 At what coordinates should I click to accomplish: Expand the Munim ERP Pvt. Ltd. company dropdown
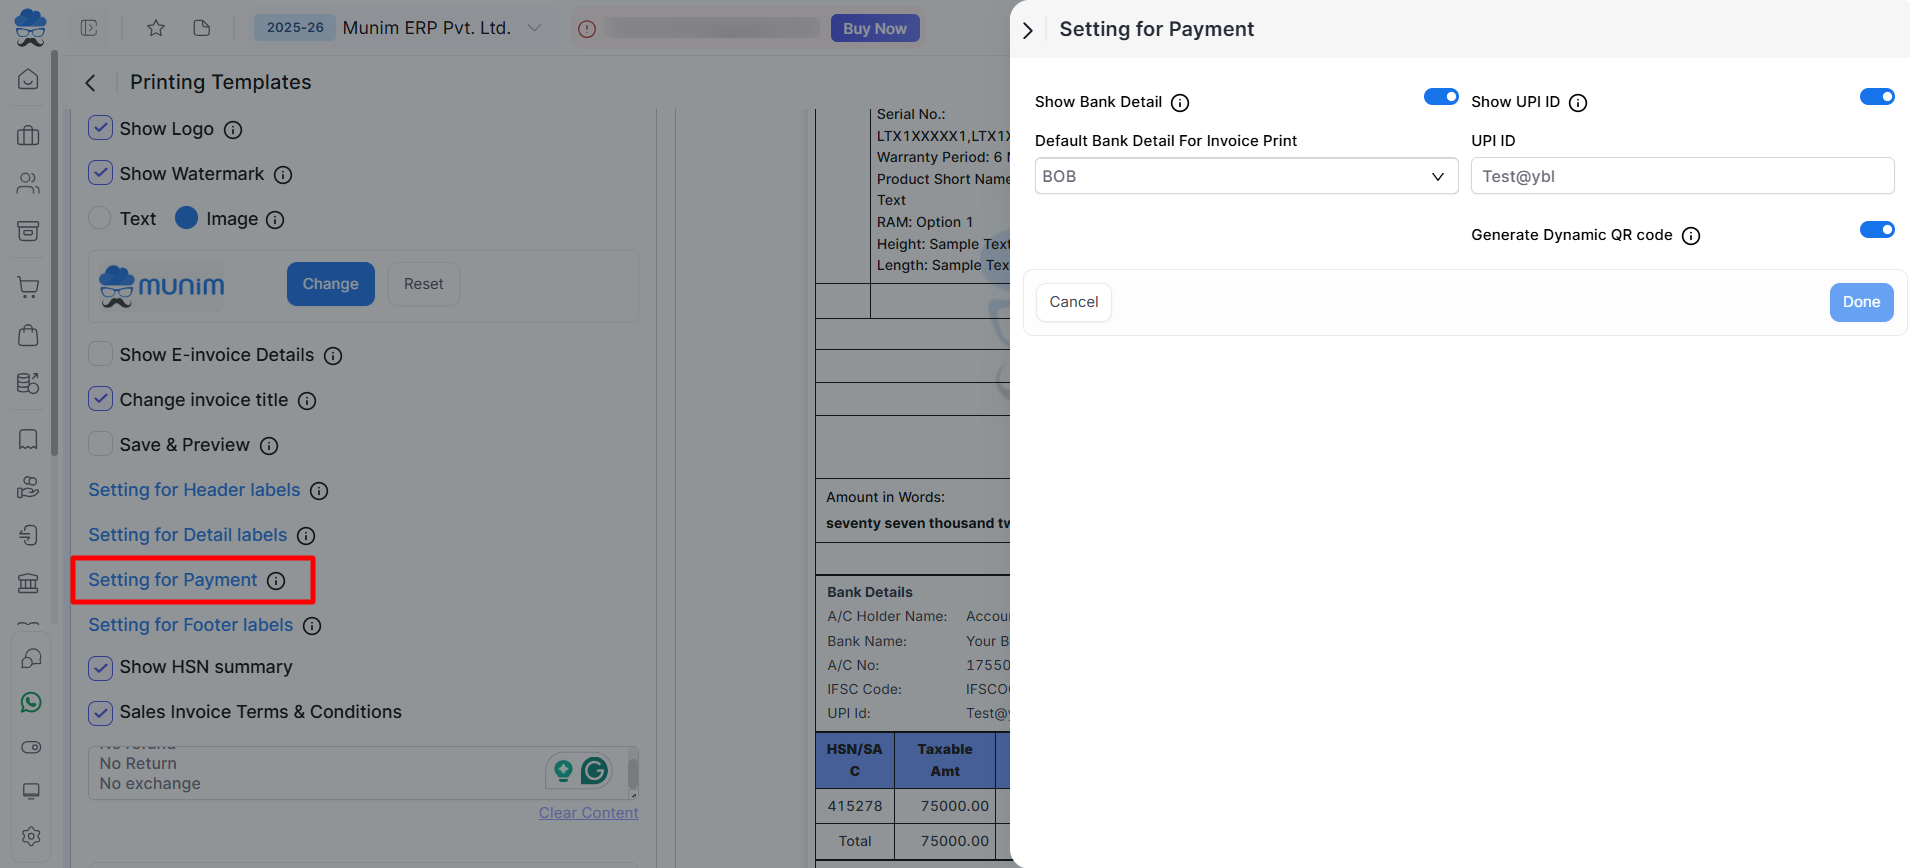coord(535,28)
